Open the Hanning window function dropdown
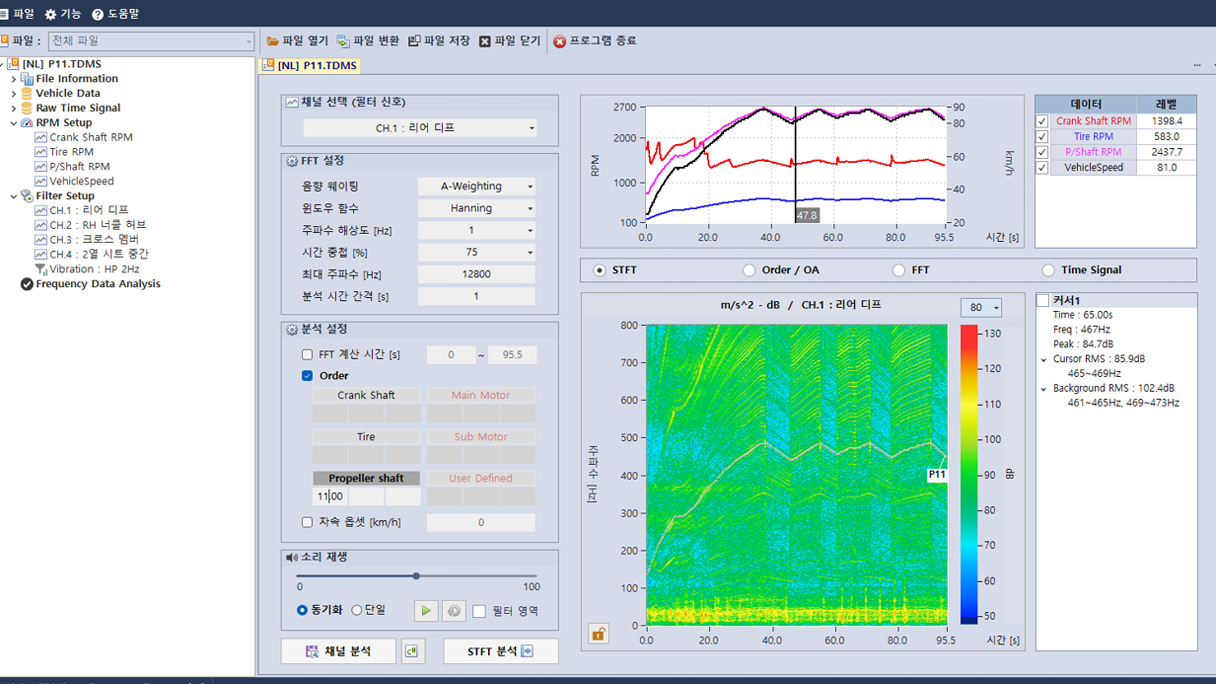This screenshot has width=1216, height=684. (477, 208)
